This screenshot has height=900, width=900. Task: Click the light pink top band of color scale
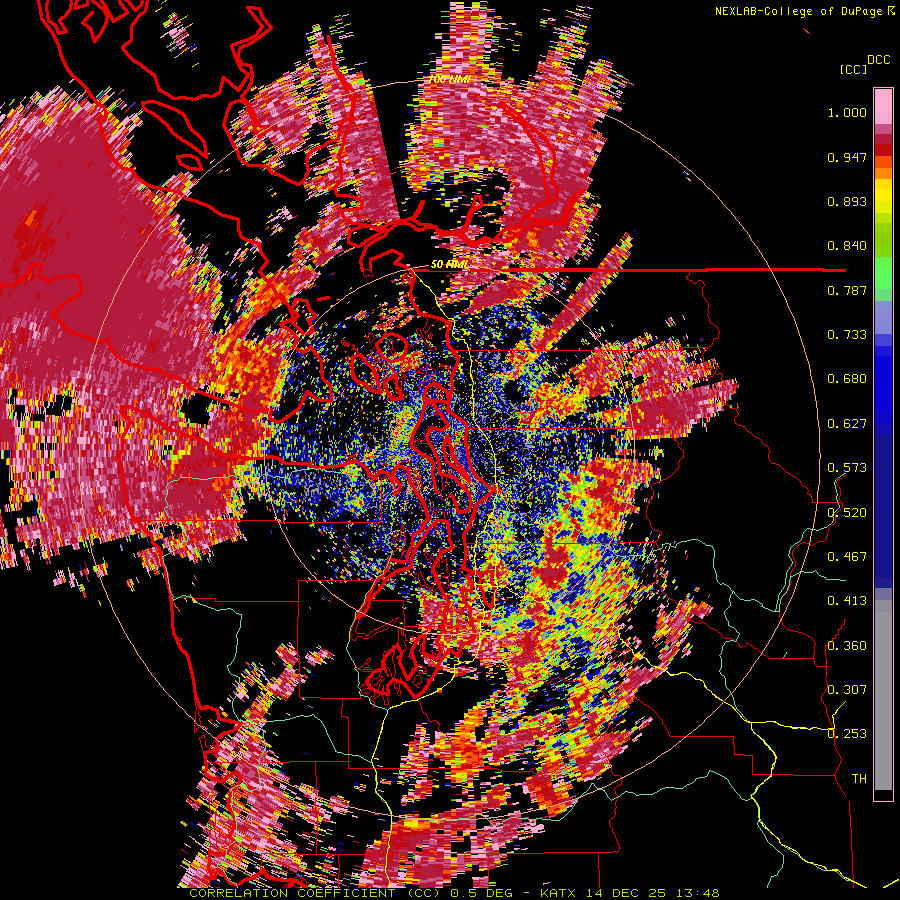coord(883,107)
